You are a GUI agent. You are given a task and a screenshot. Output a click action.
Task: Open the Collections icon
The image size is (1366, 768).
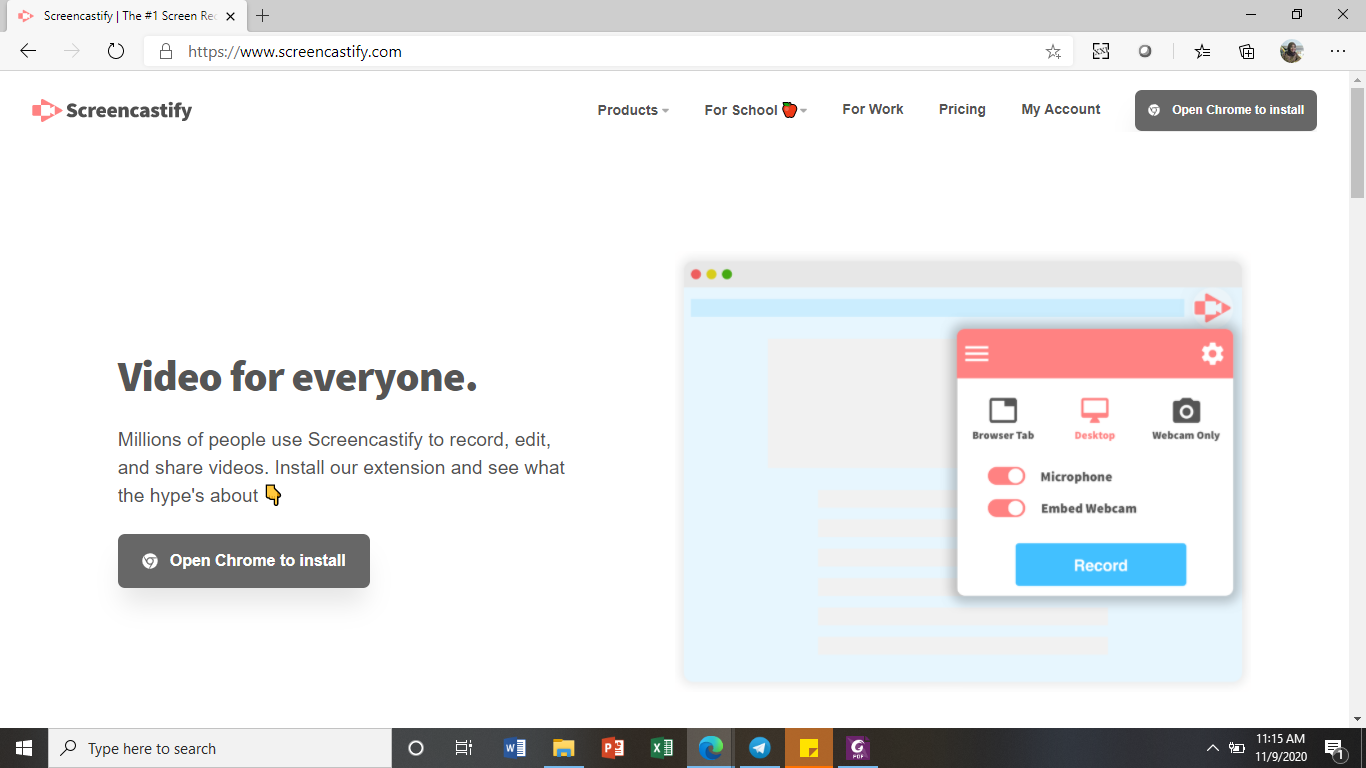[x=1247, y=52]
